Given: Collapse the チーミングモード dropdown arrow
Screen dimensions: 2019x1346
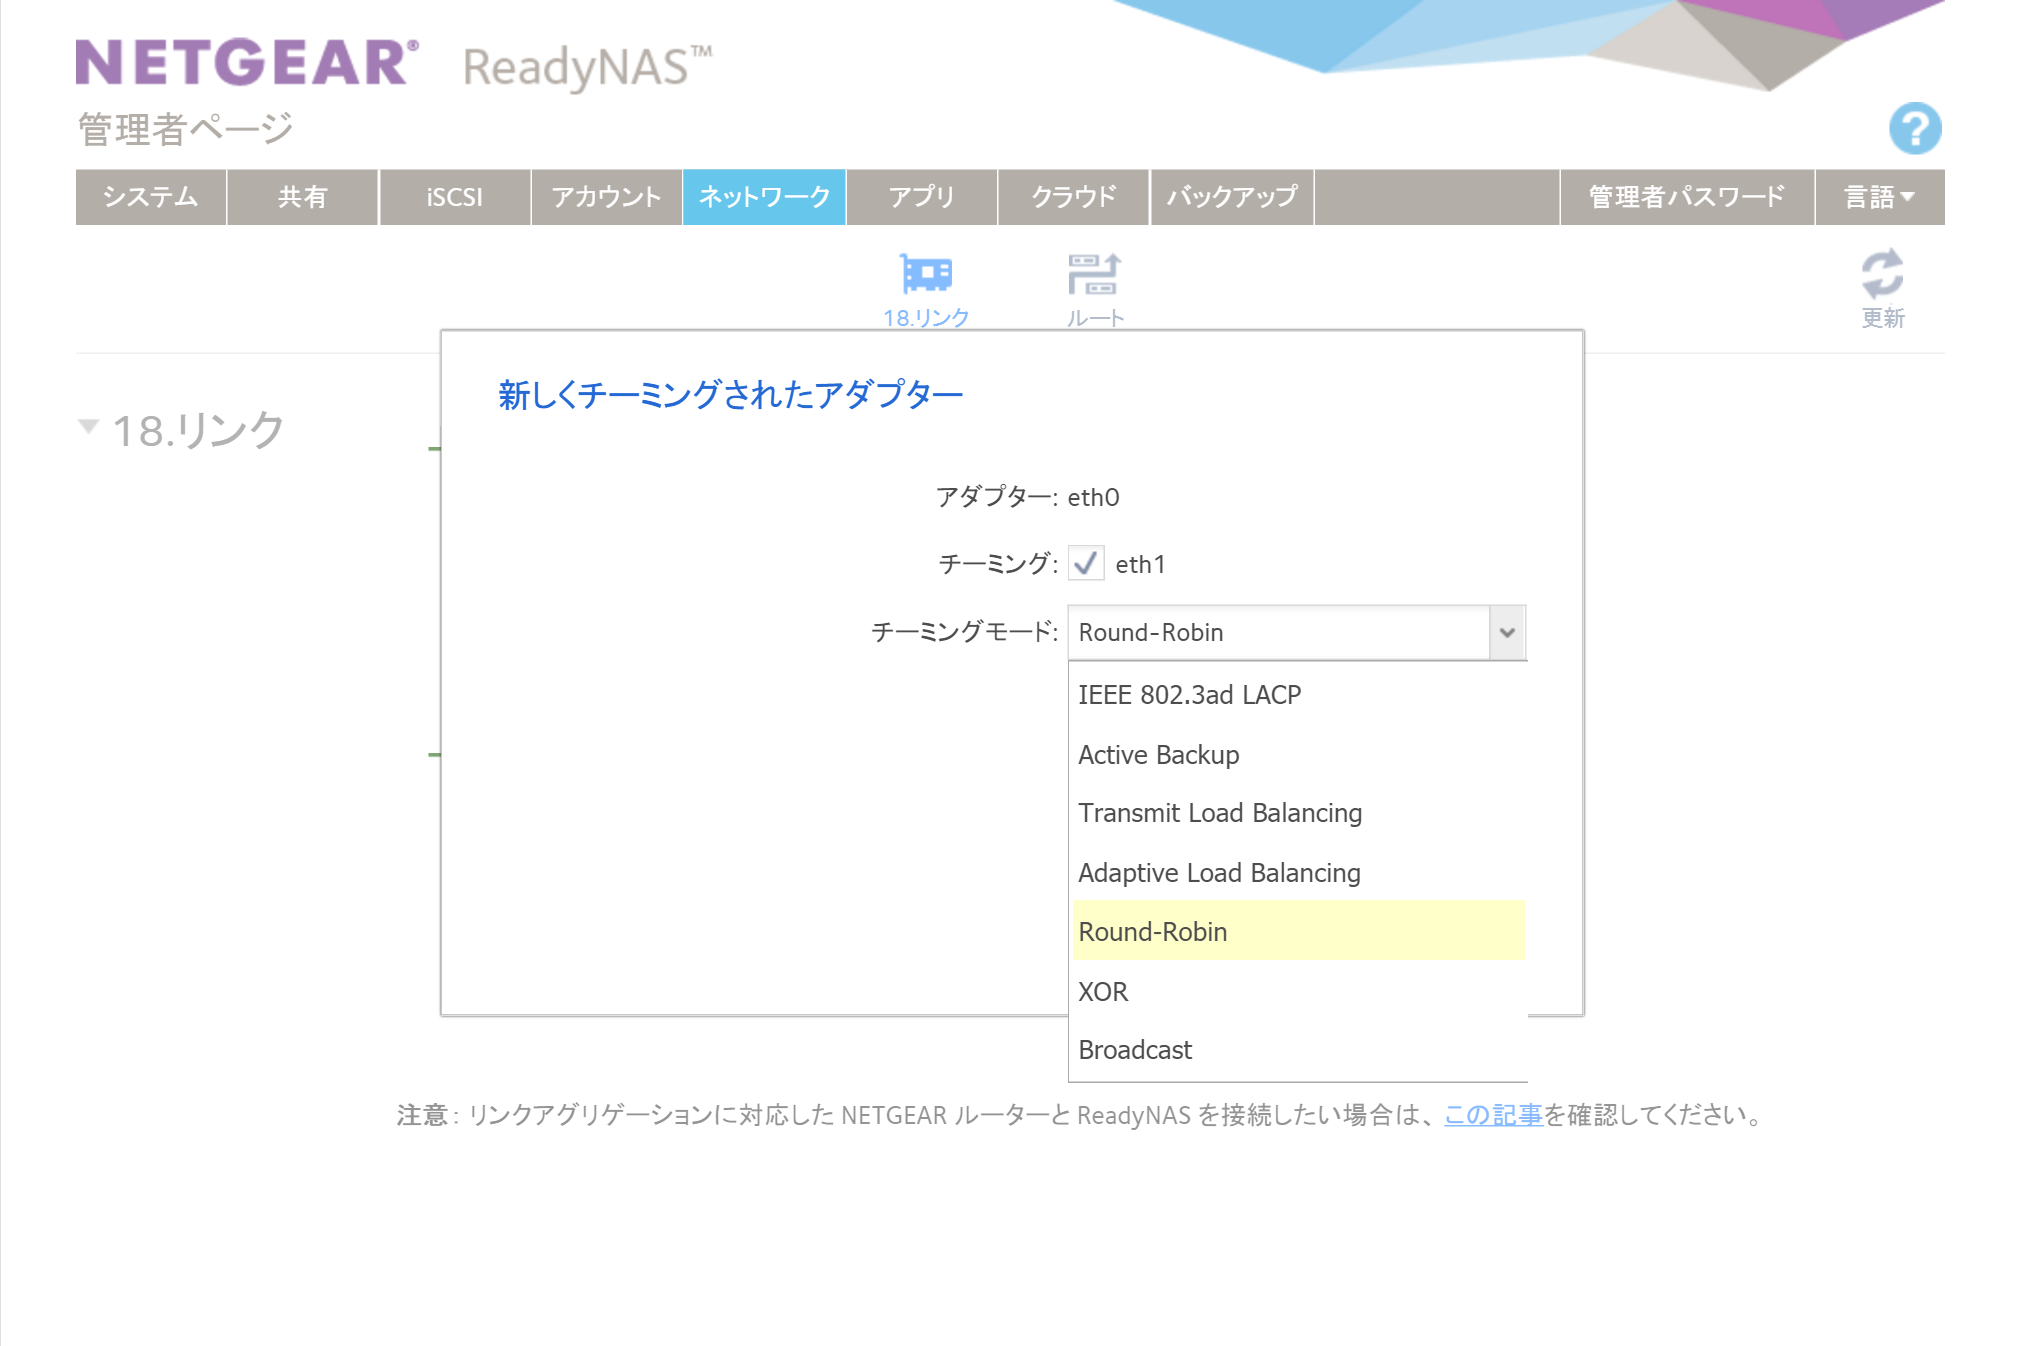Looking at the screenshot, I should (x=1507, y=632).
